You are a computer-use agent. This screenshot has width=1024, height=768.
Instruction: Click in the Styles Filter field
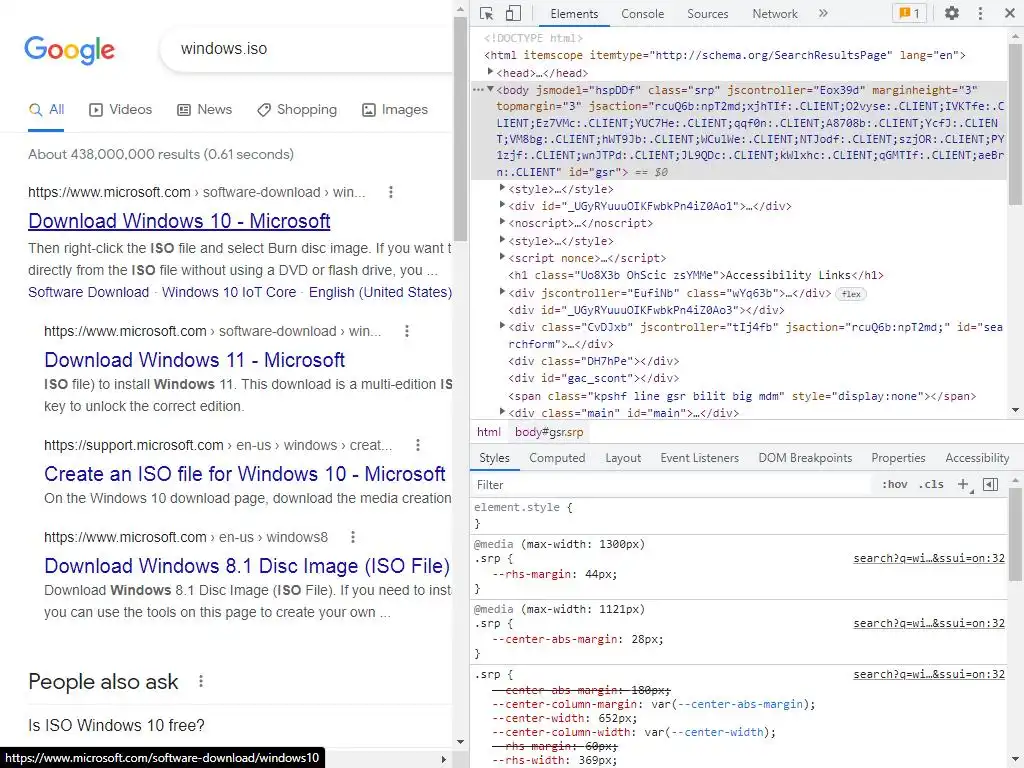click(x=673, y=485)
